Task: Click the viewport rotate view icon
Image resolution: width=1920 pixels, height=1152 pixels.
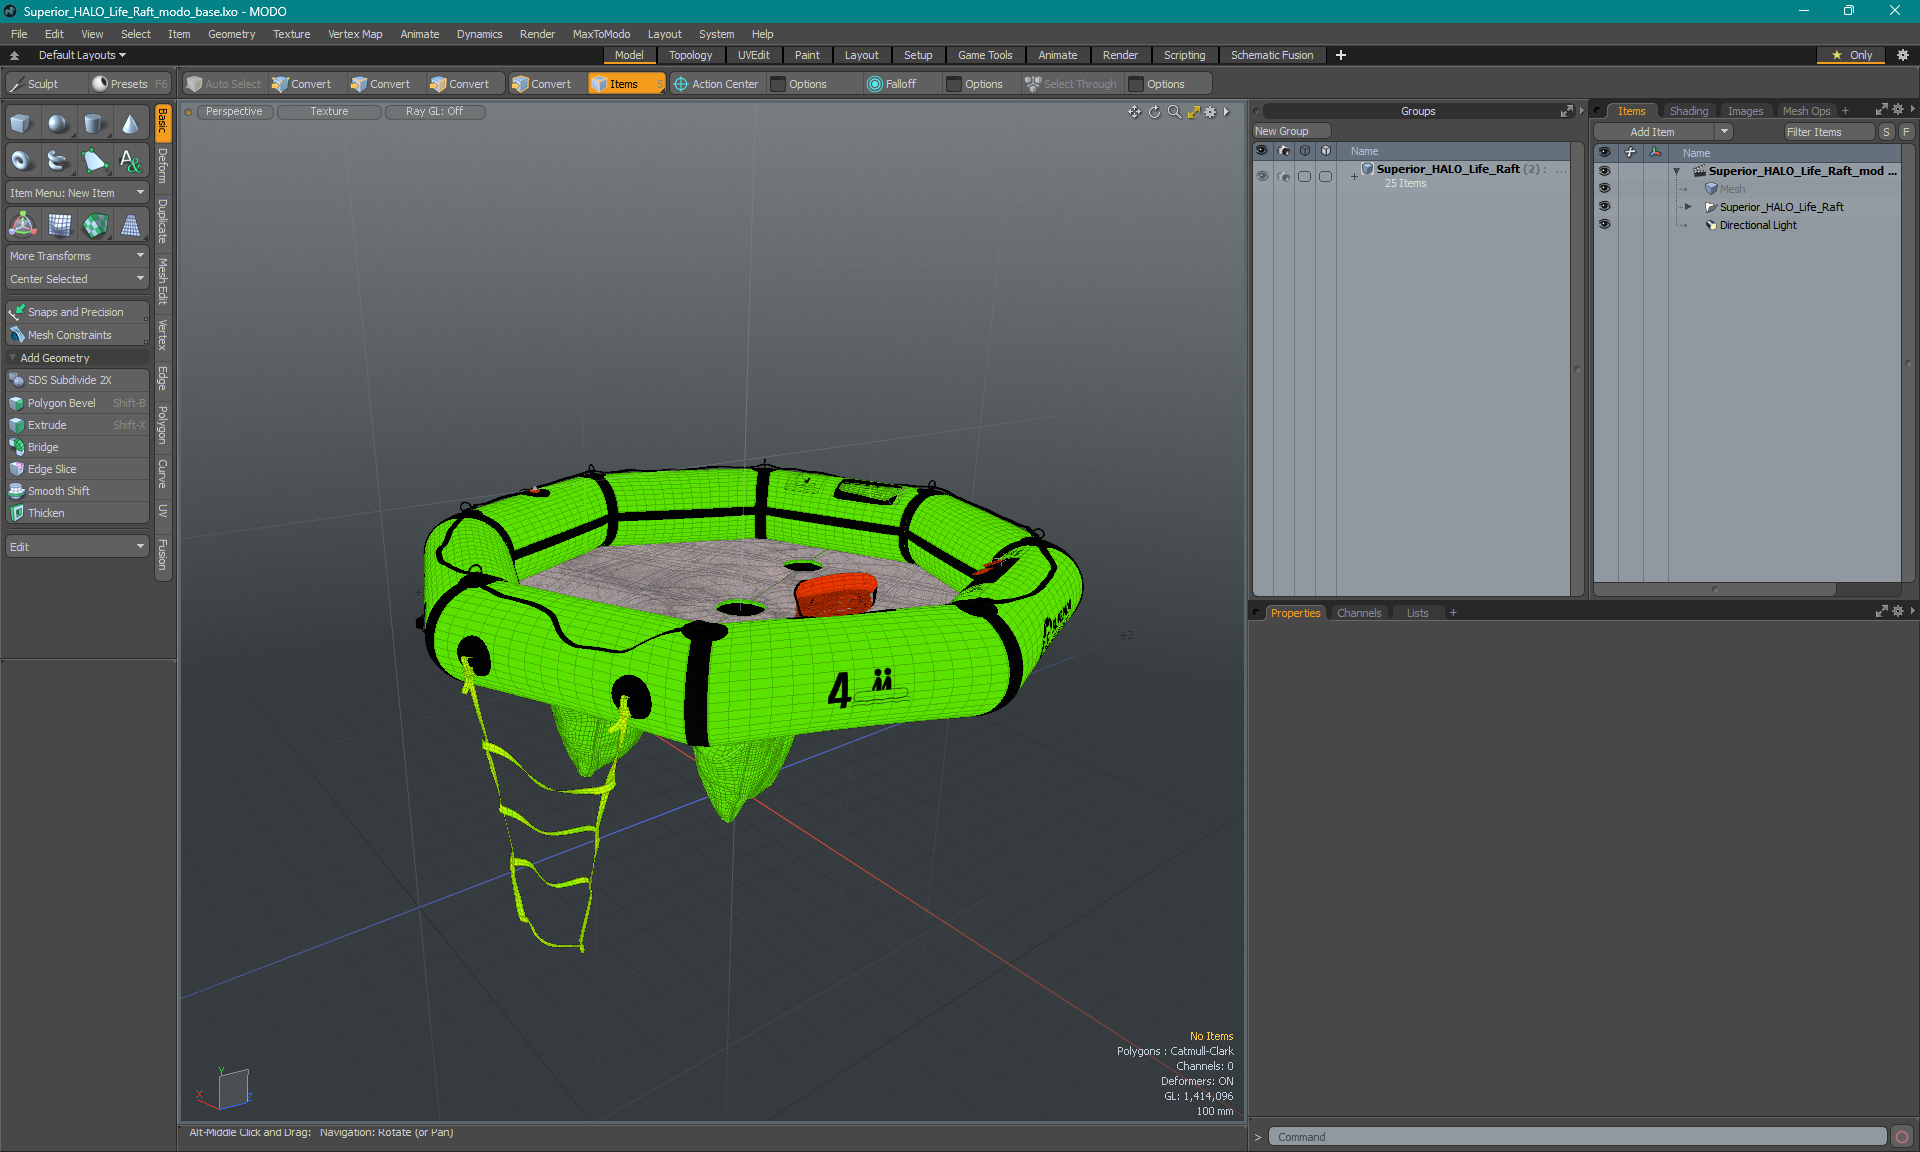Action: 1154,112
